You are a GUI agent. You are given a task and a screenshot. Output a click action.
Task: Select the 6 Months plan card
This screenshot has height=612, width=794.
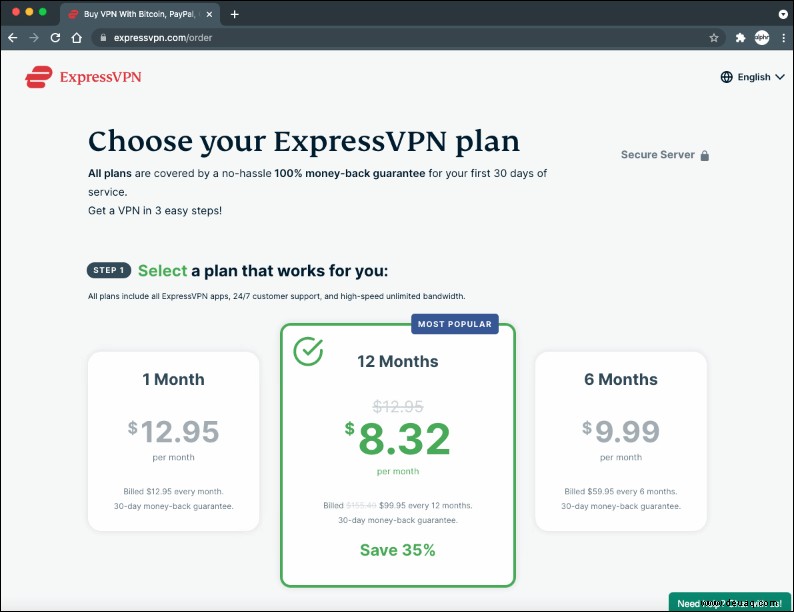tap(621, 441)
